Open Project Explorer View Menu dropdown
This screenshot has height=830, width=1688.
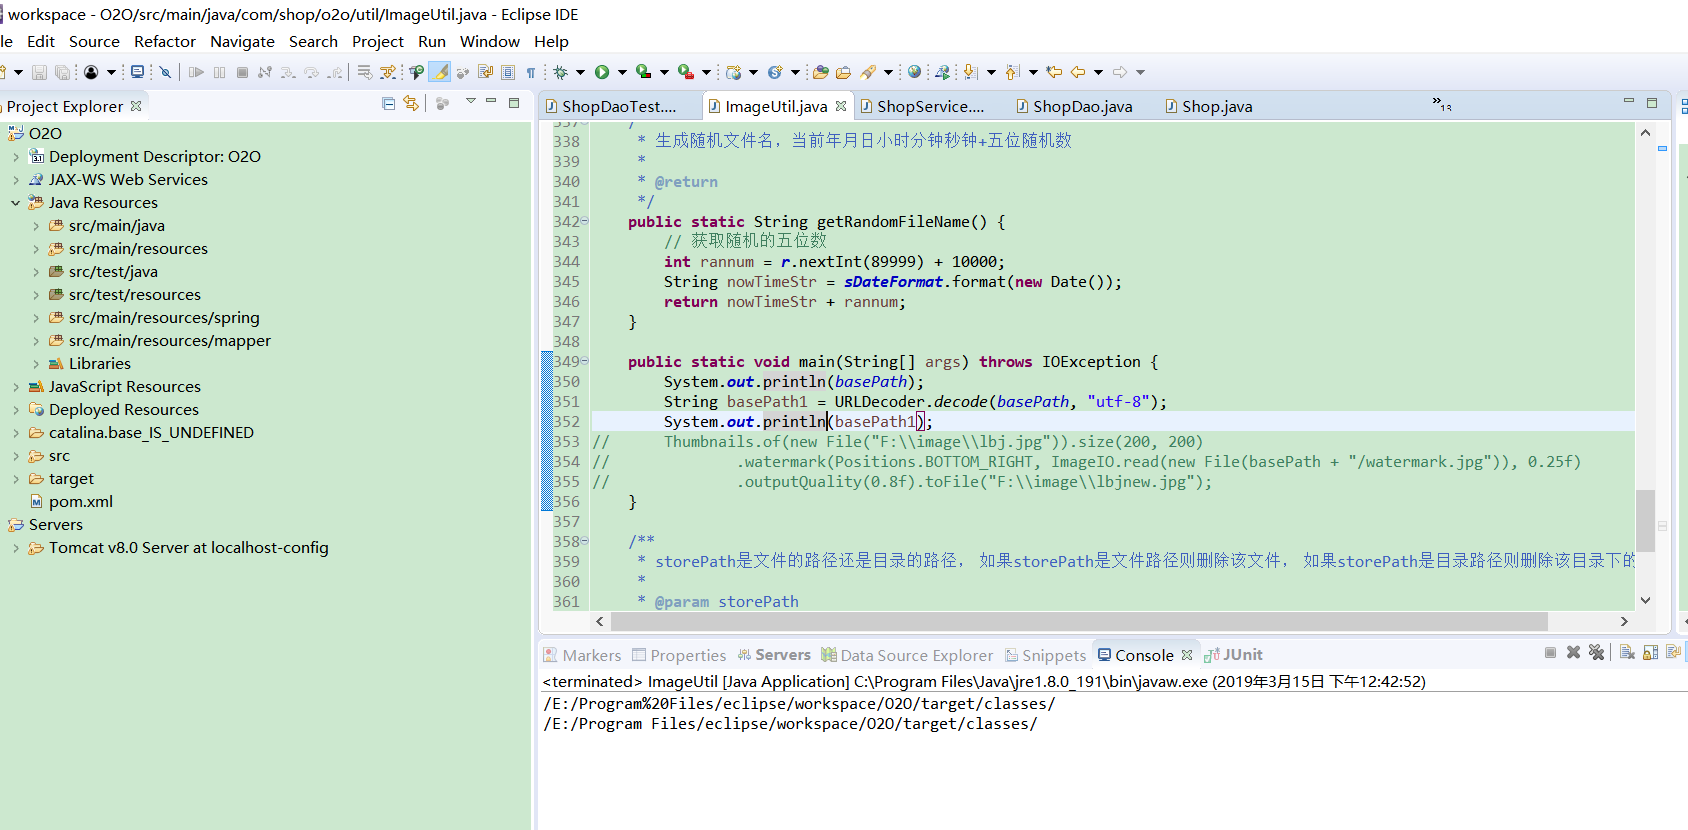(x=470, y=102)
